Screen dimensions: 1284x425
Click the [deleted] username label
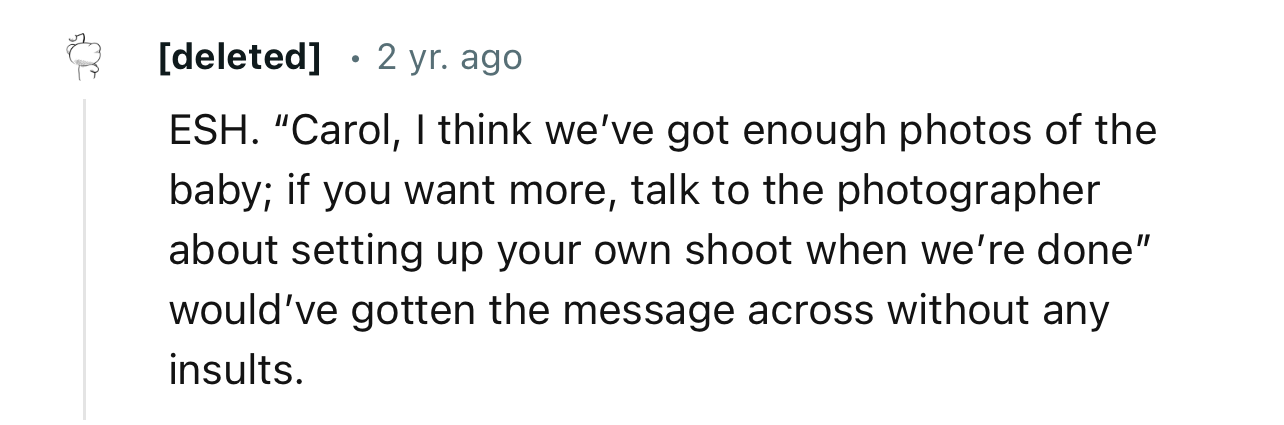point(240,57)
